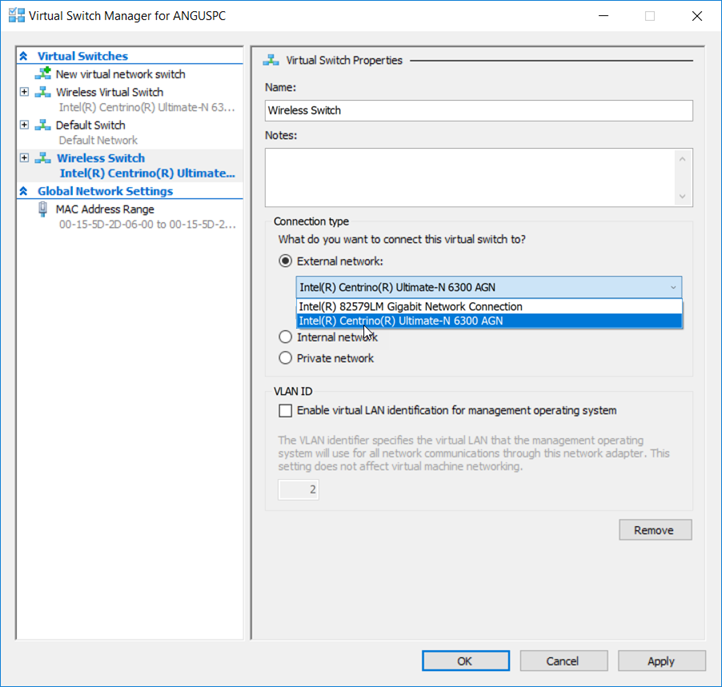Click inside the Notes text area
The width and height of the screenshot is (722, 687).
(470, 178)
